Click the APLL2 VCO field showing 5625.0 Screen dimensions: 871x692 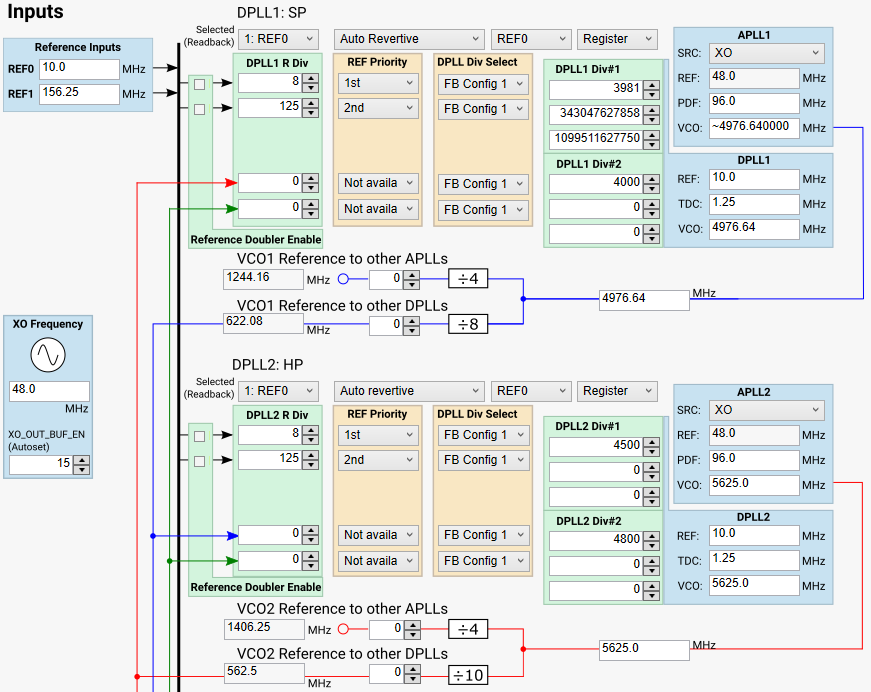[754, 484]
